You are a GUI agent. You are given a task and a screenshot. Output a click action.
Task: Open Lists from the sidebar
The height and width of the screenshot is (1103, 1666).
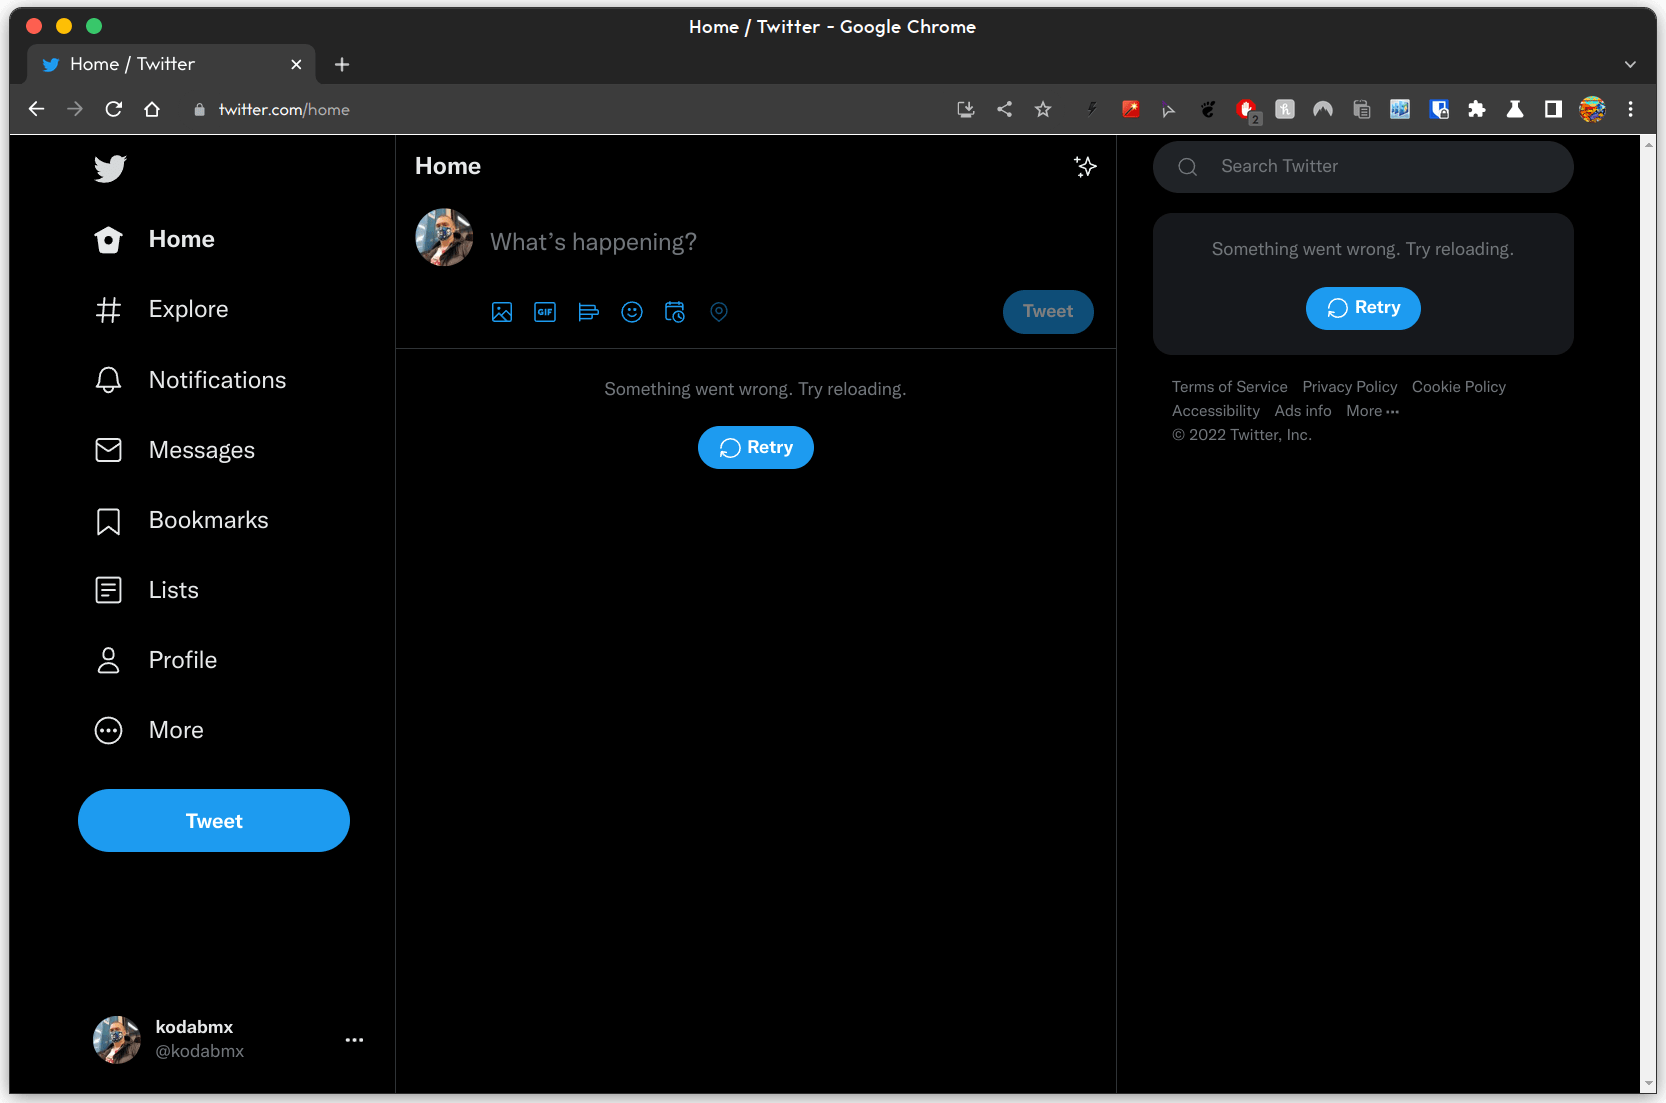click(146, 590)
